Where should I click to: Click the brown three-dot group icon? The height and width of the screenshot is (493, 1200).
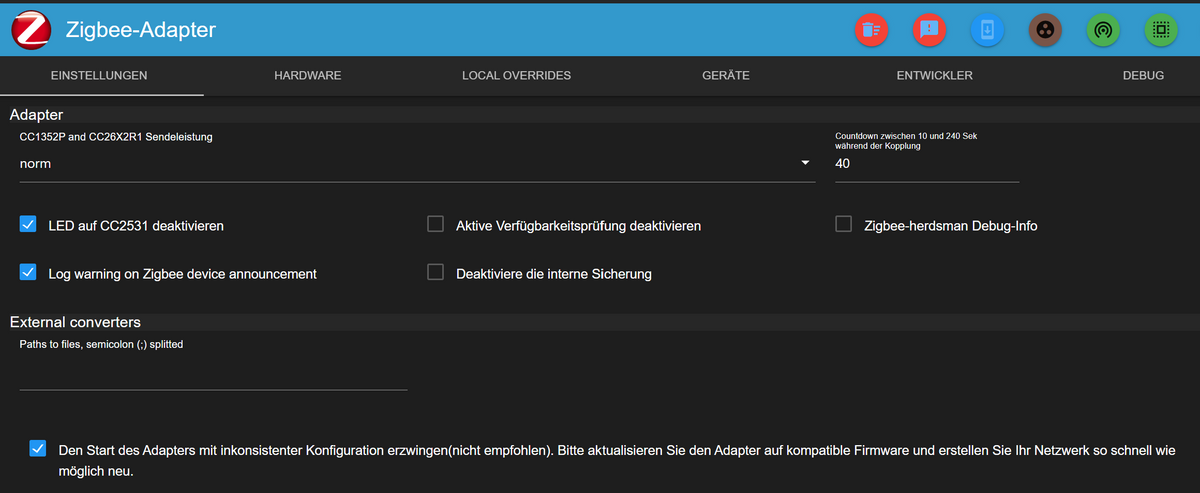point(1045,30)
